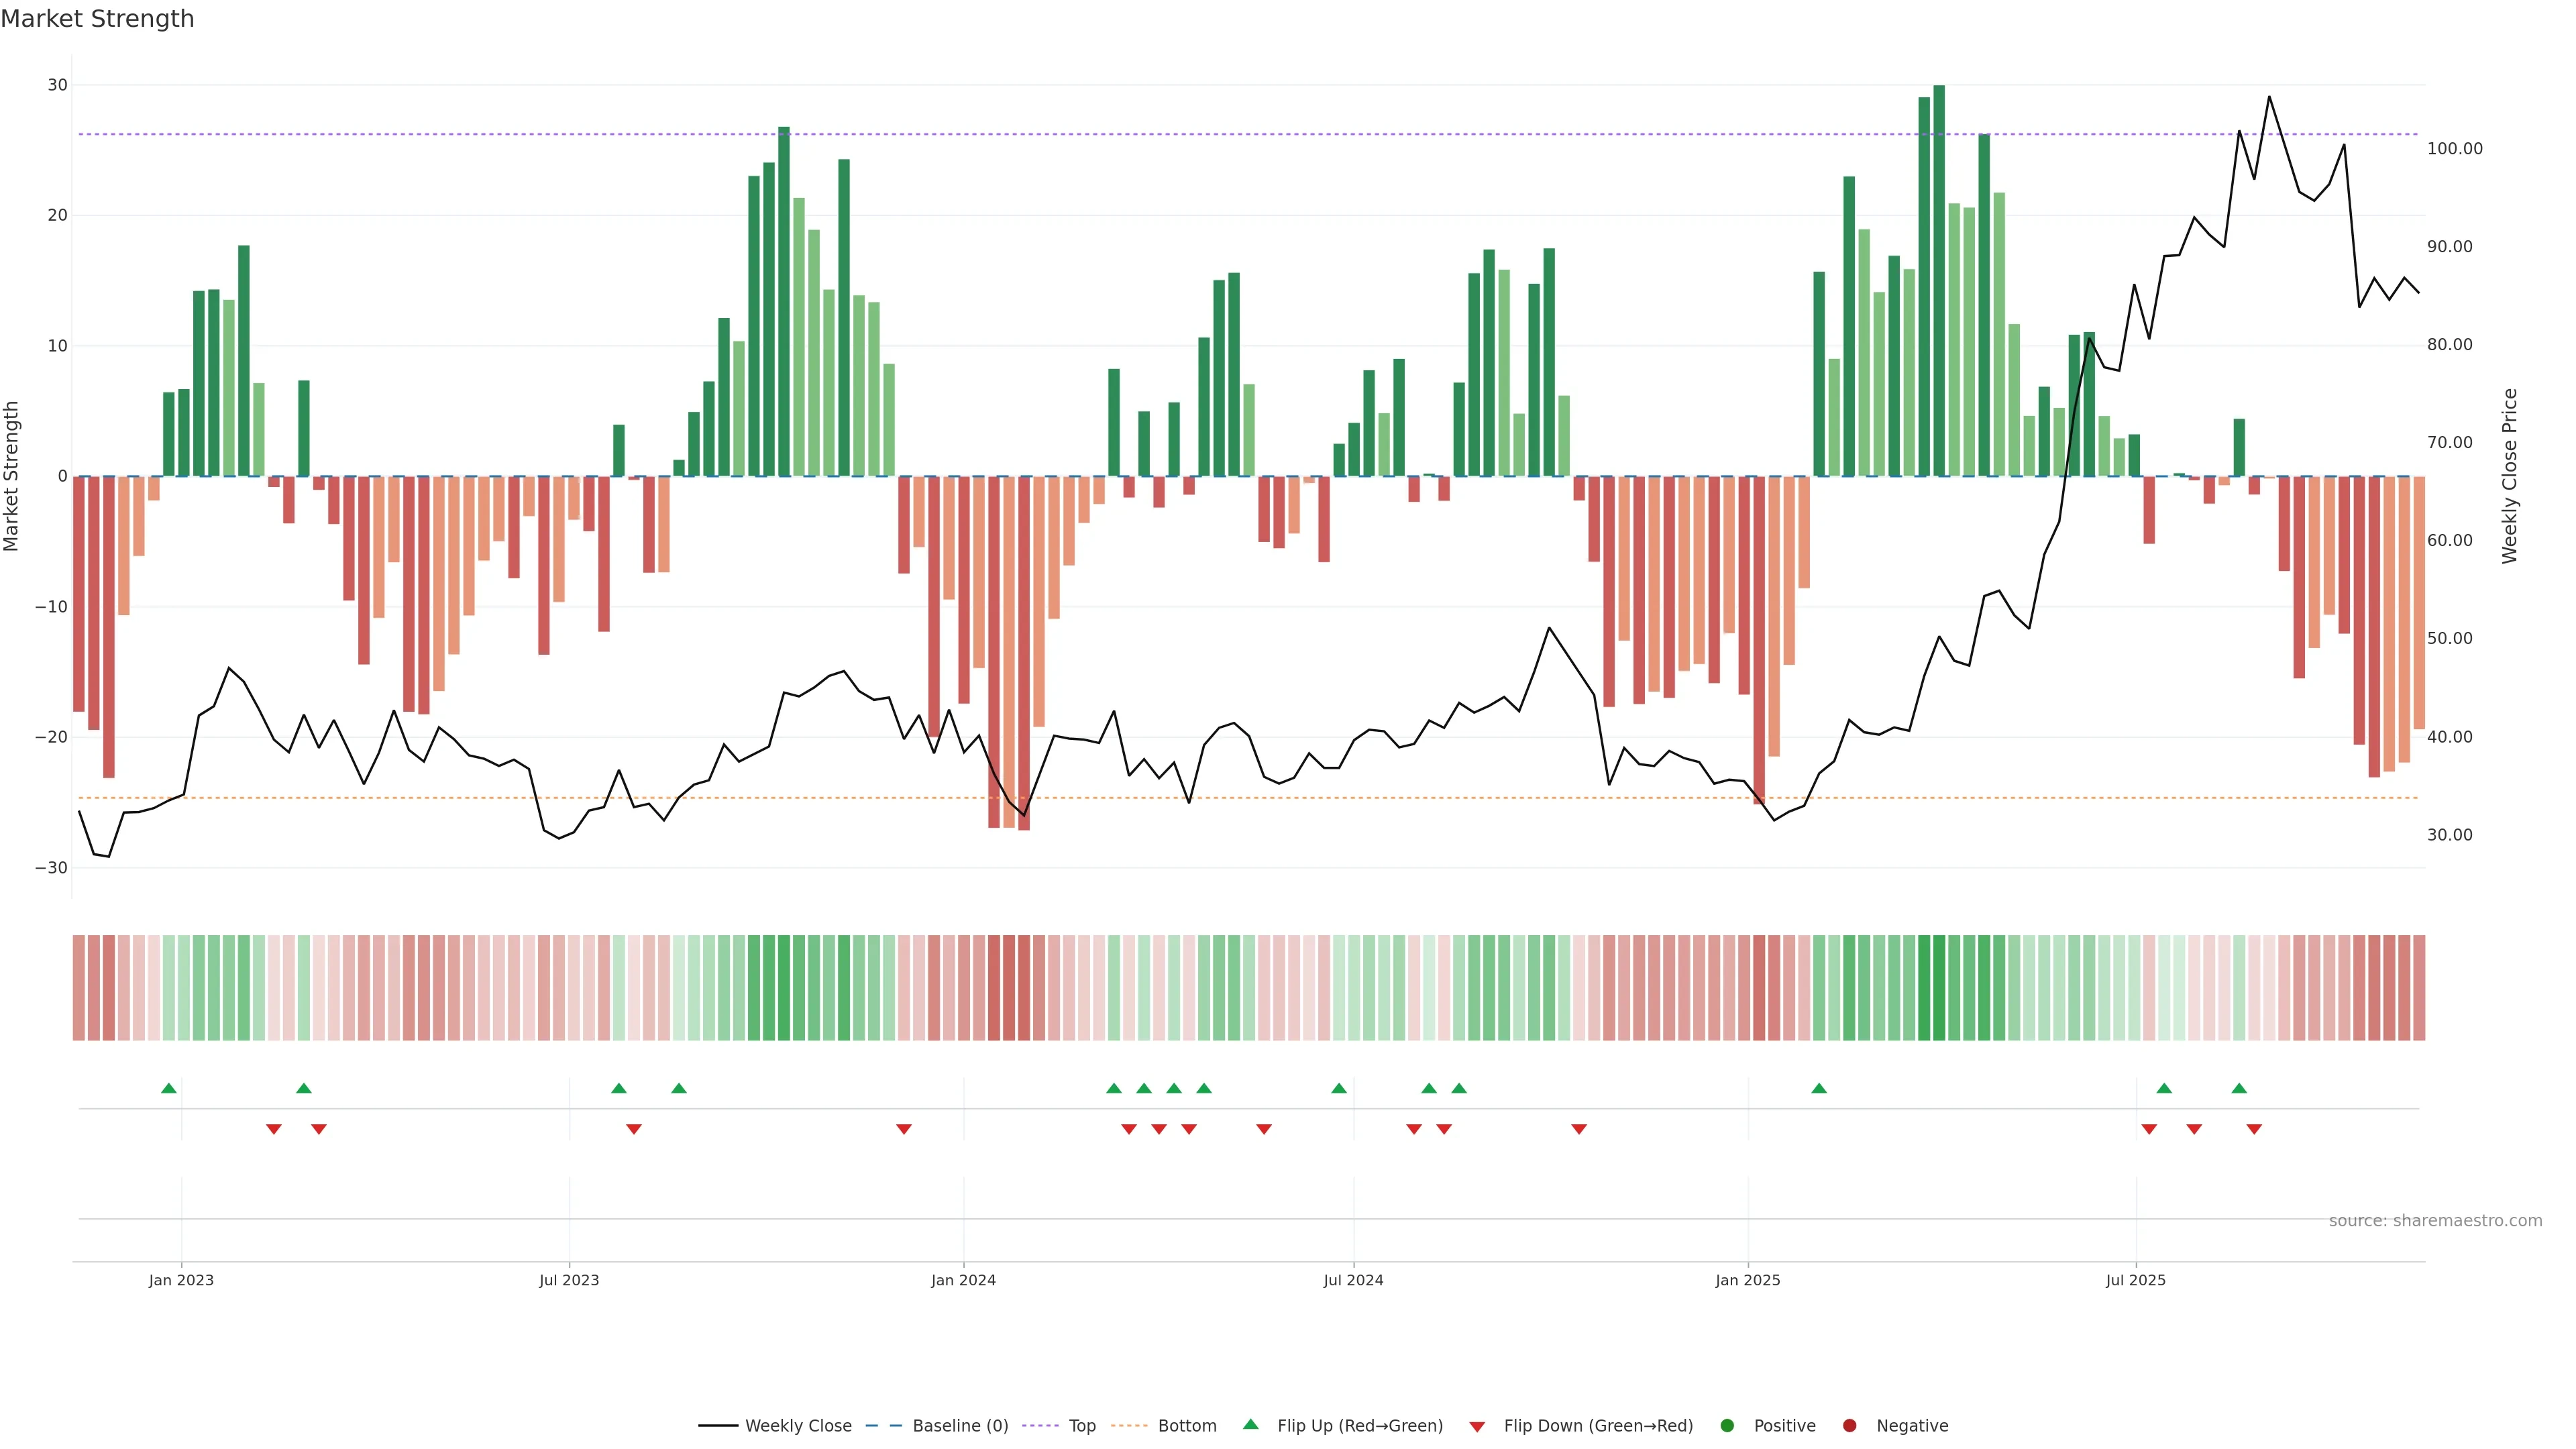Click the Flip Down red triangle legend icon

click(x=1476, y=1427)
